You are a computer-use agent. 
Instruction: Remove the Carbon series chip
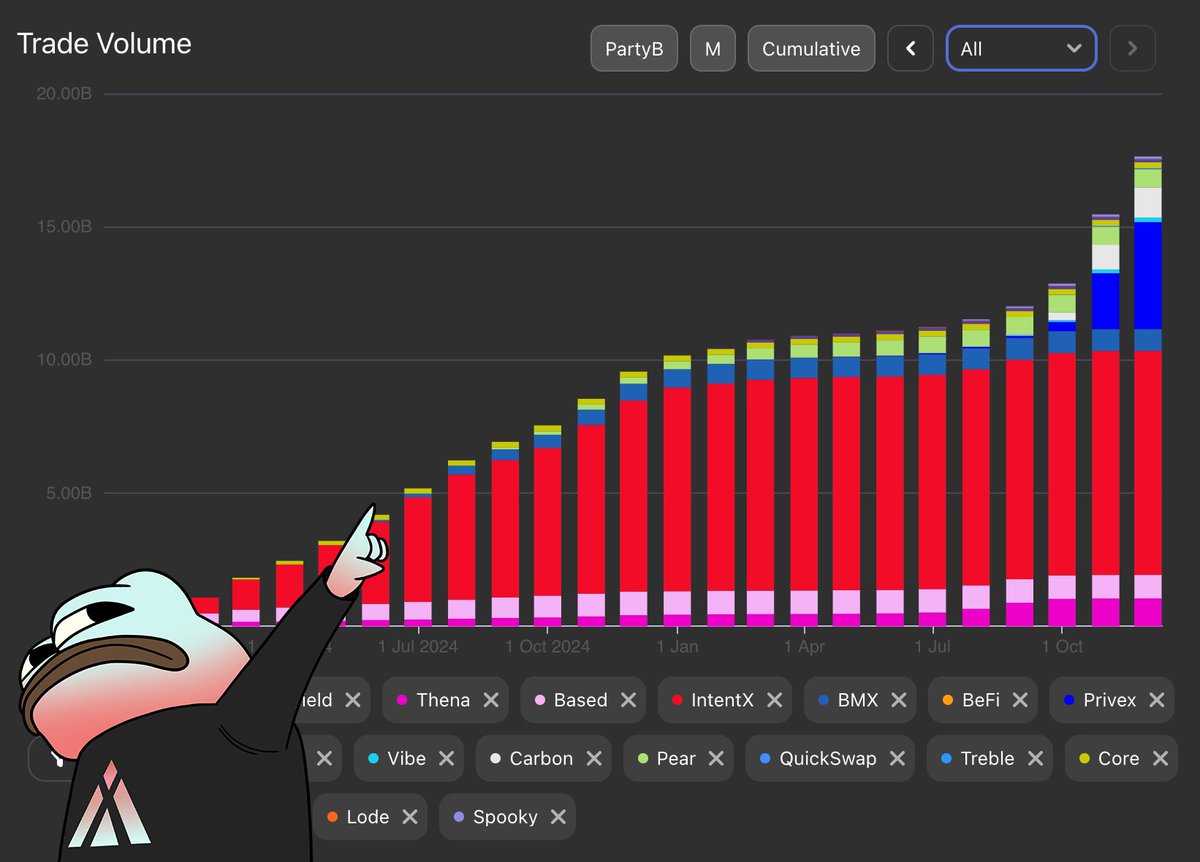593,759
